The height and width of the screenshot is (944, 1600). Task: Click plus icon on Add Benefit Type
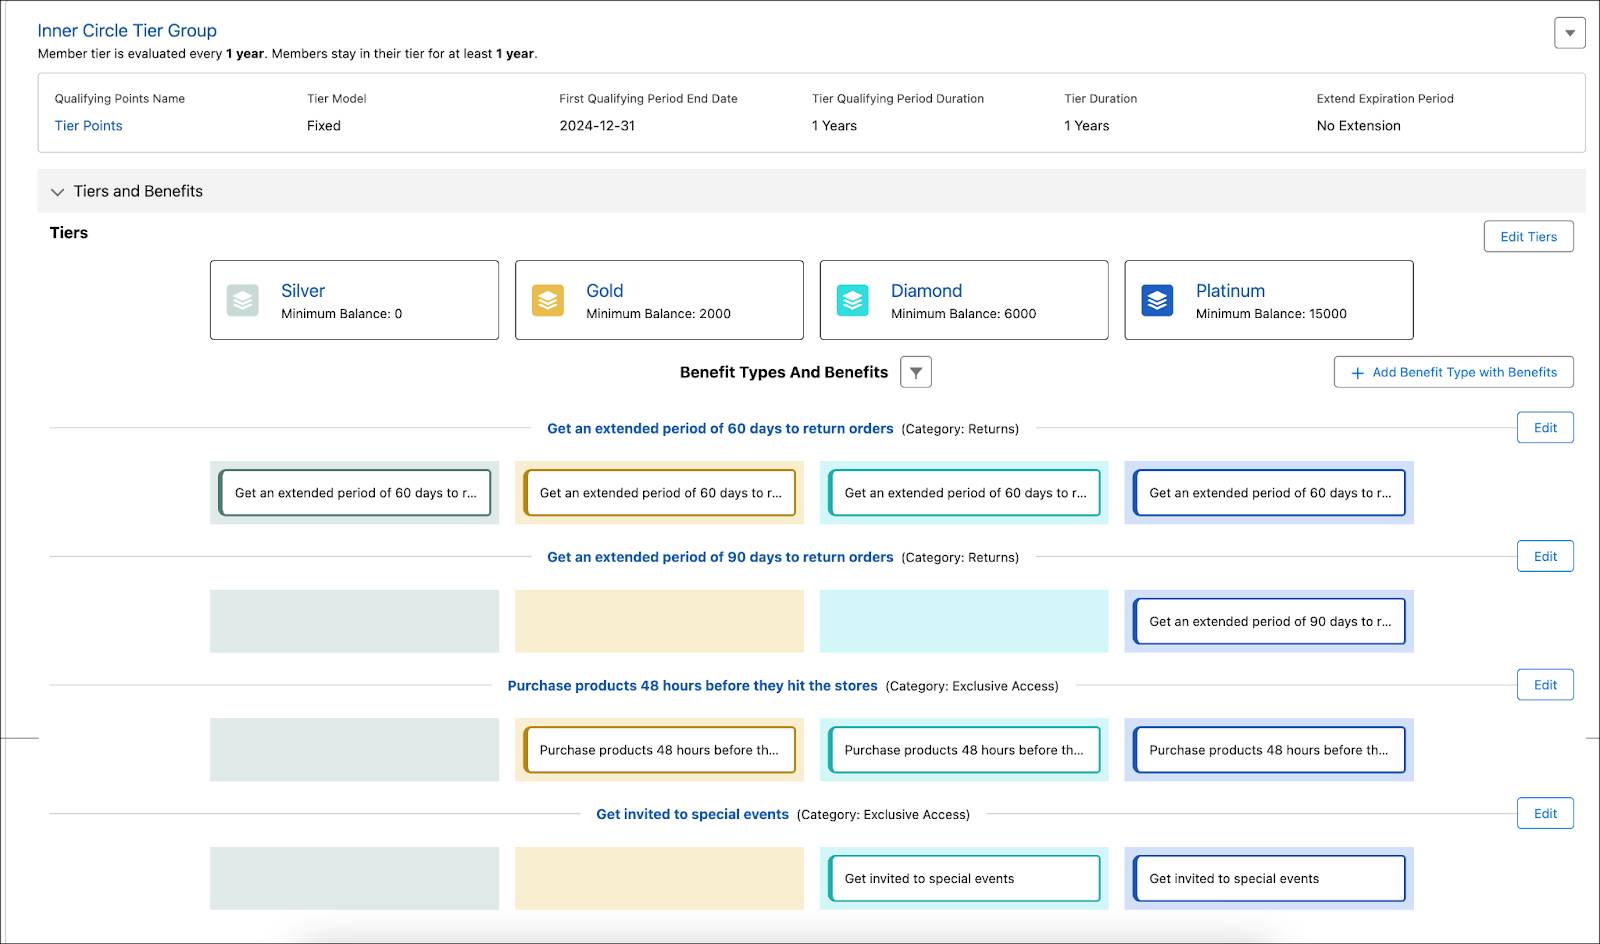(x=1357, y=373)
